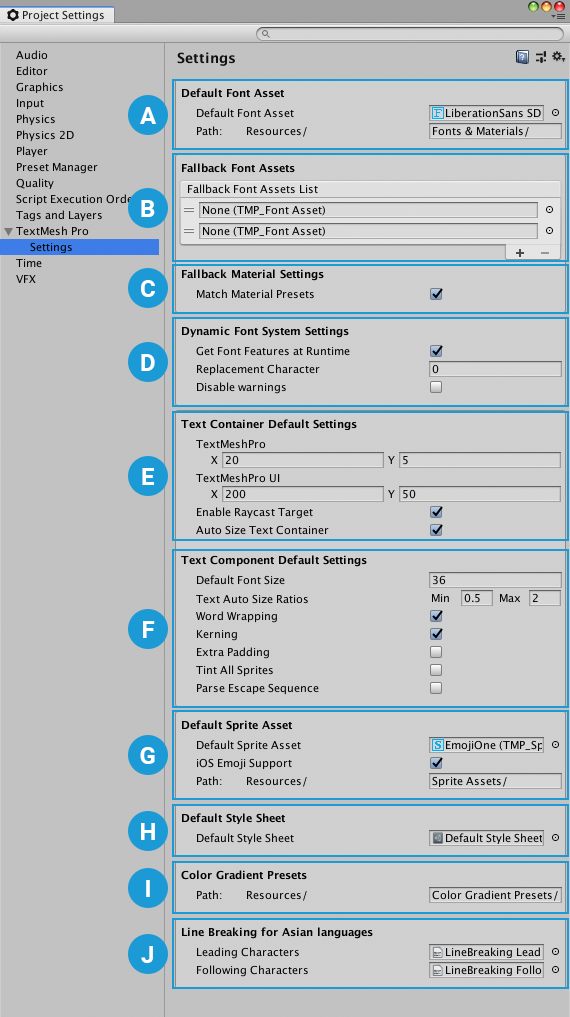The height and width of the screenshot is (1017, 570).
Task: Open the window options menu at top right
Action: [x=557, y=17]
